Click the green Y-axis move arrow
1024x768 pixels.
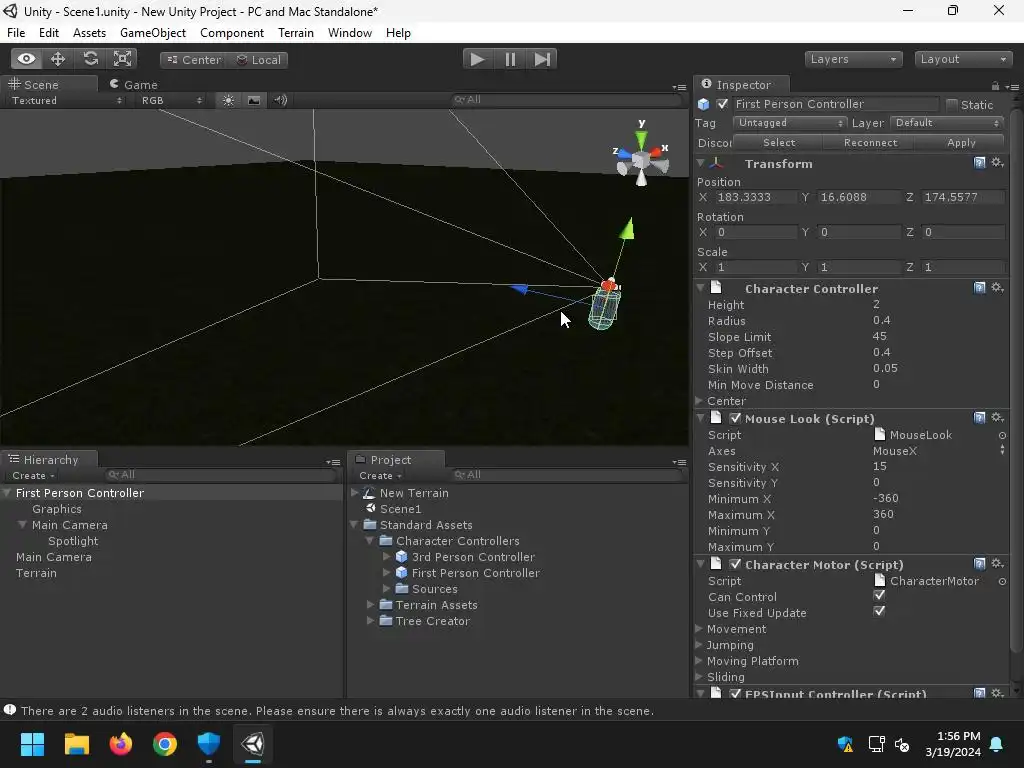(627, 229)
